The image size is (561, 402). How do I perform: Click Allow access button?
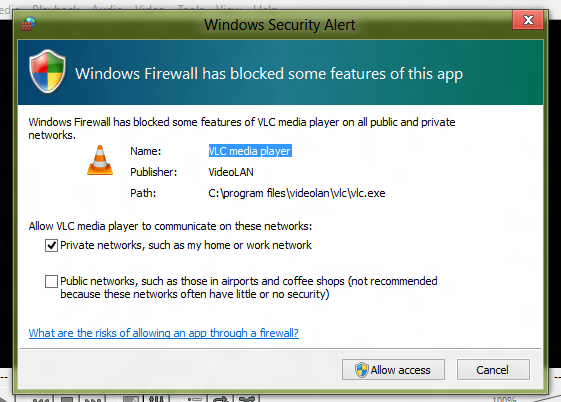tap(393, 370)
